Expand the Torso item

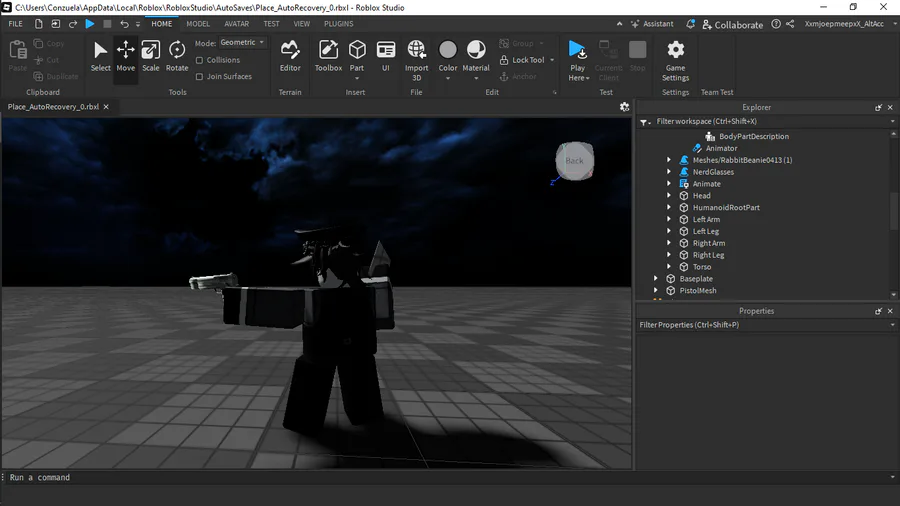(669, 267)
